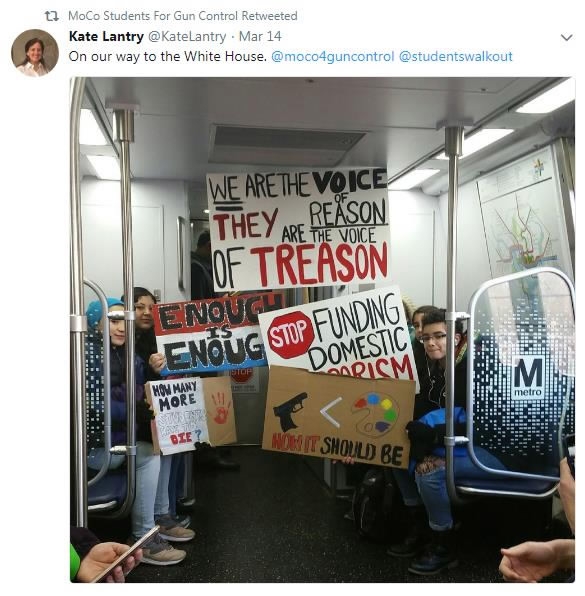Follow the @moco4guncontrol mention

333,57
